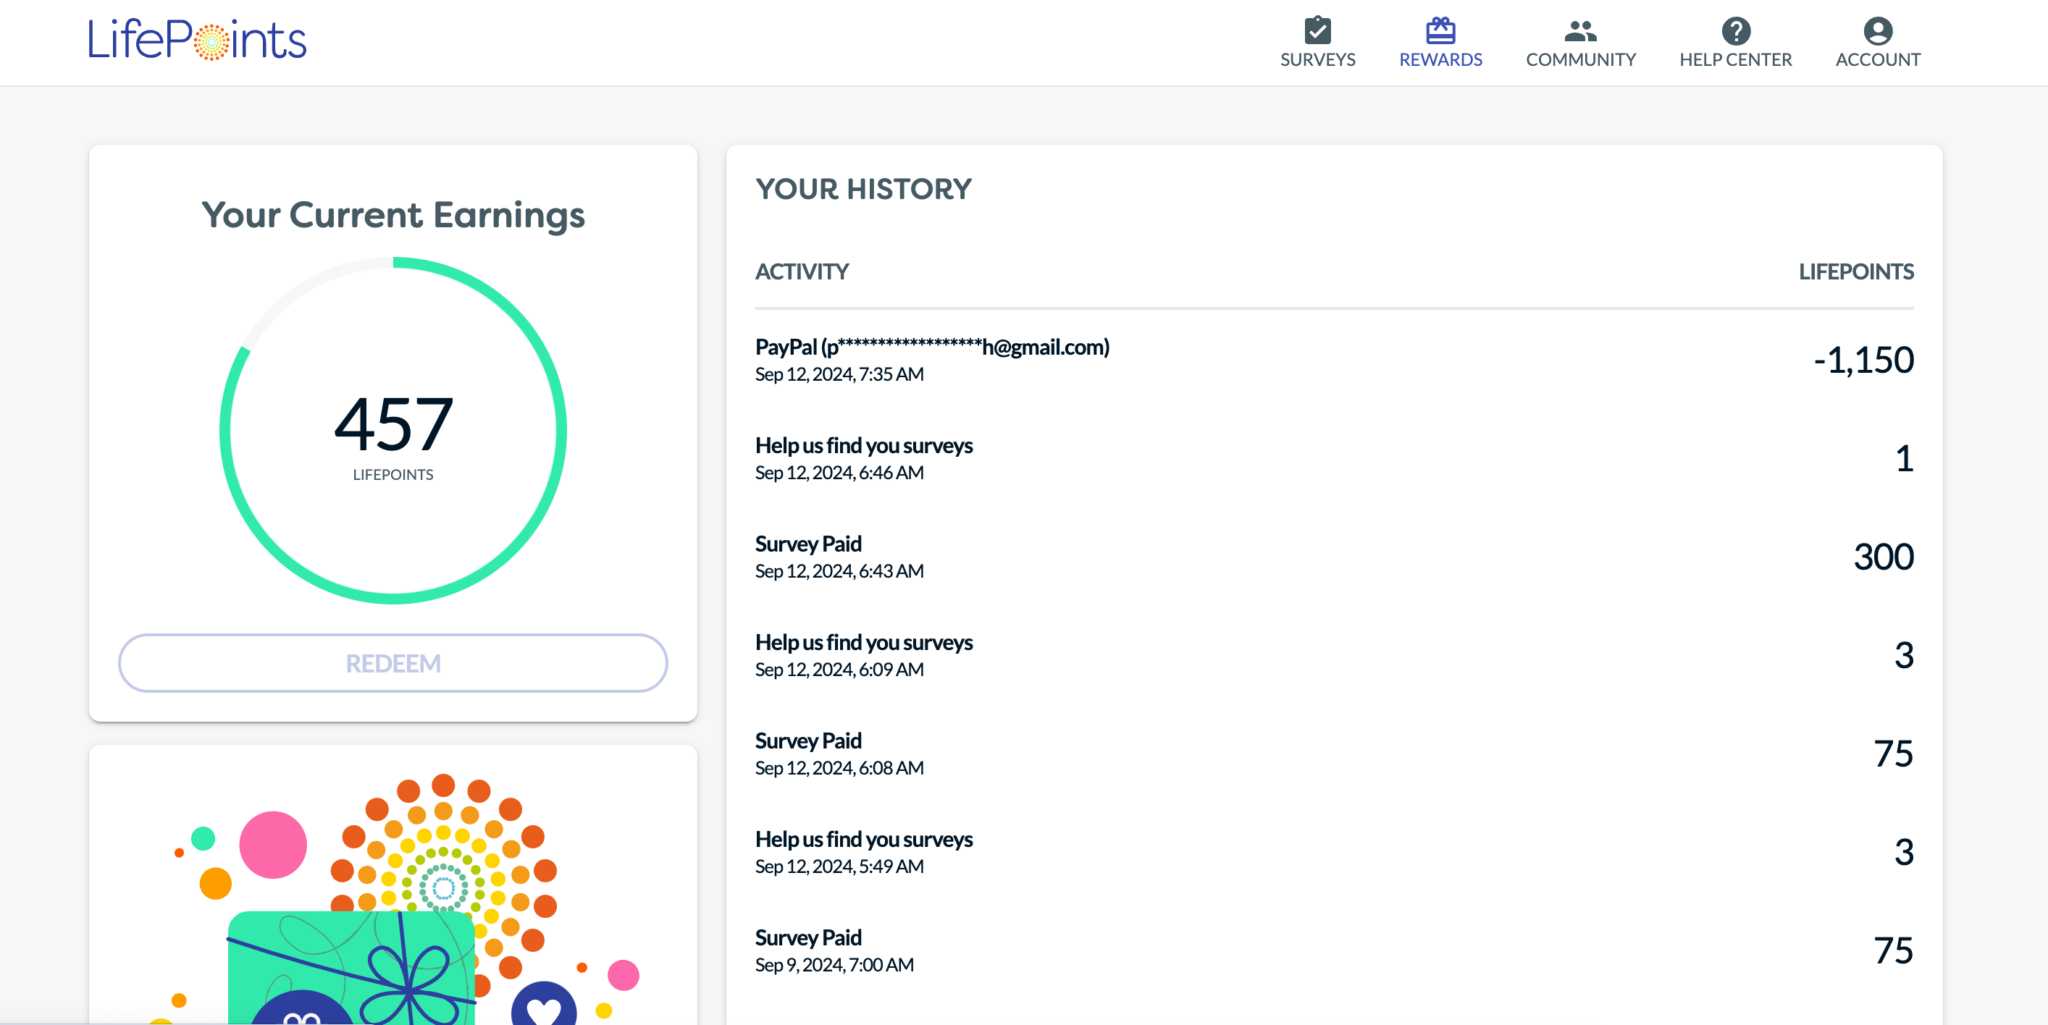This screenshot has height=1025, width=2048.
Task: Navigate to the SURVEYS menu item
Action: [1317, 59]
